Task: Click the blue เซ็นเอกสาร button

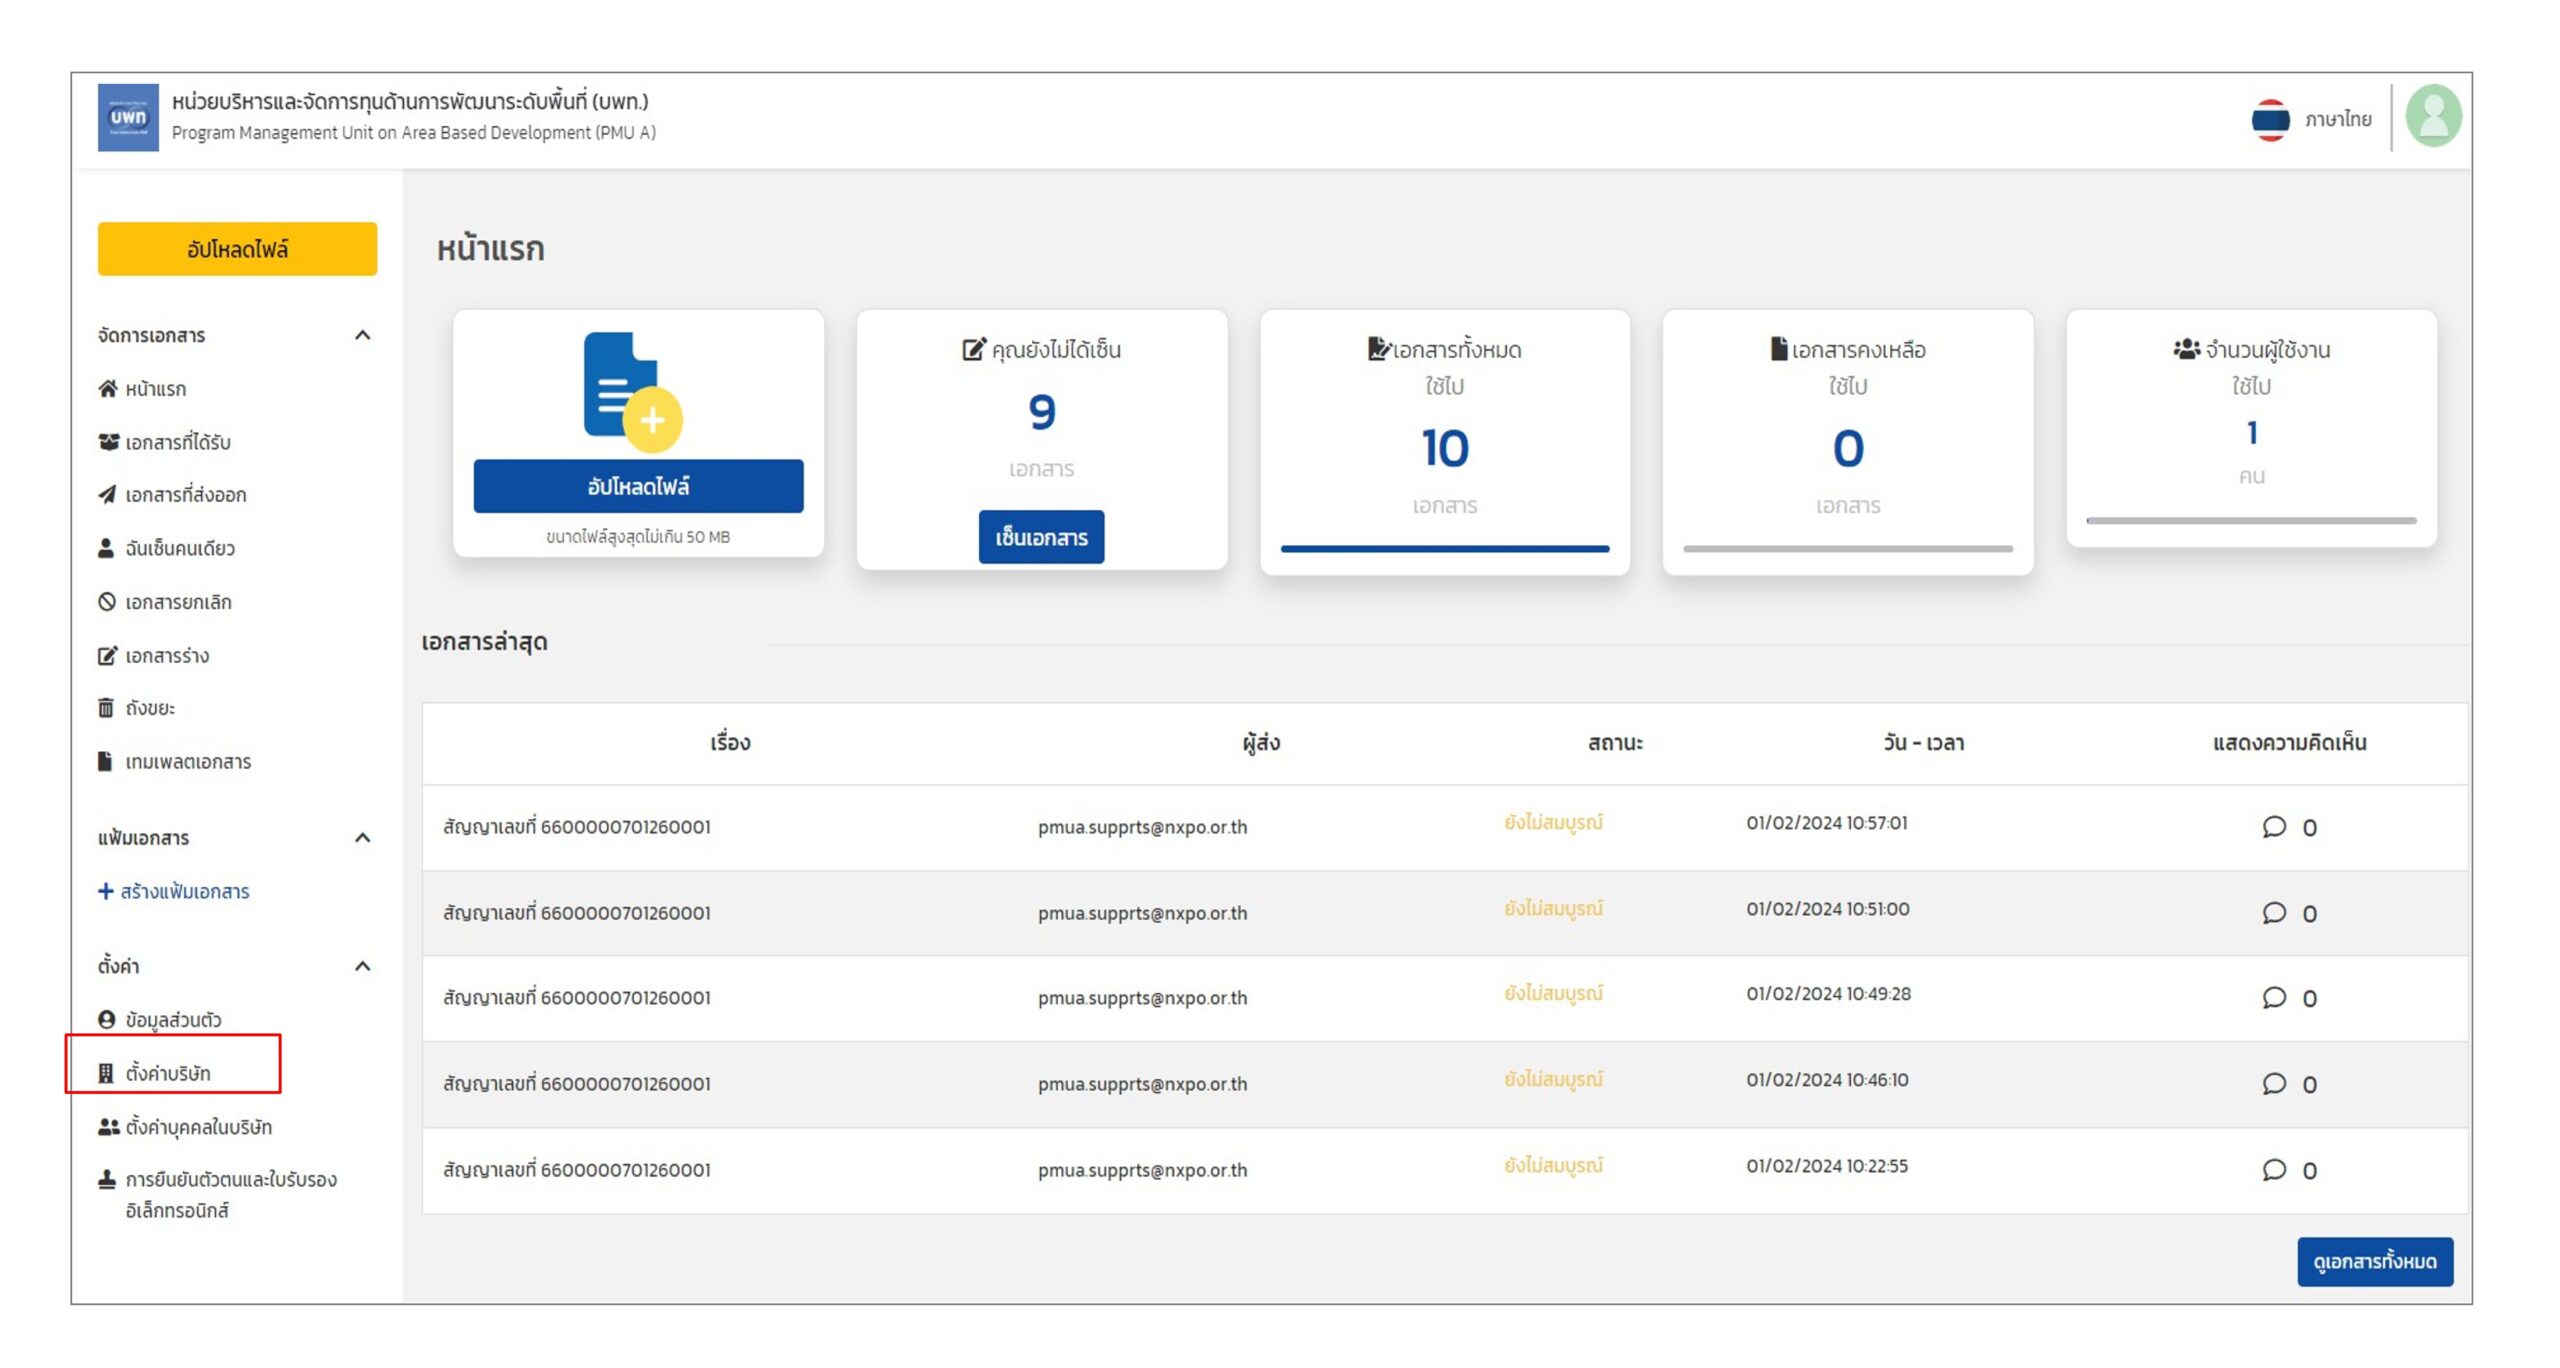Action: pyautogui.click(x=1040, y=537)
